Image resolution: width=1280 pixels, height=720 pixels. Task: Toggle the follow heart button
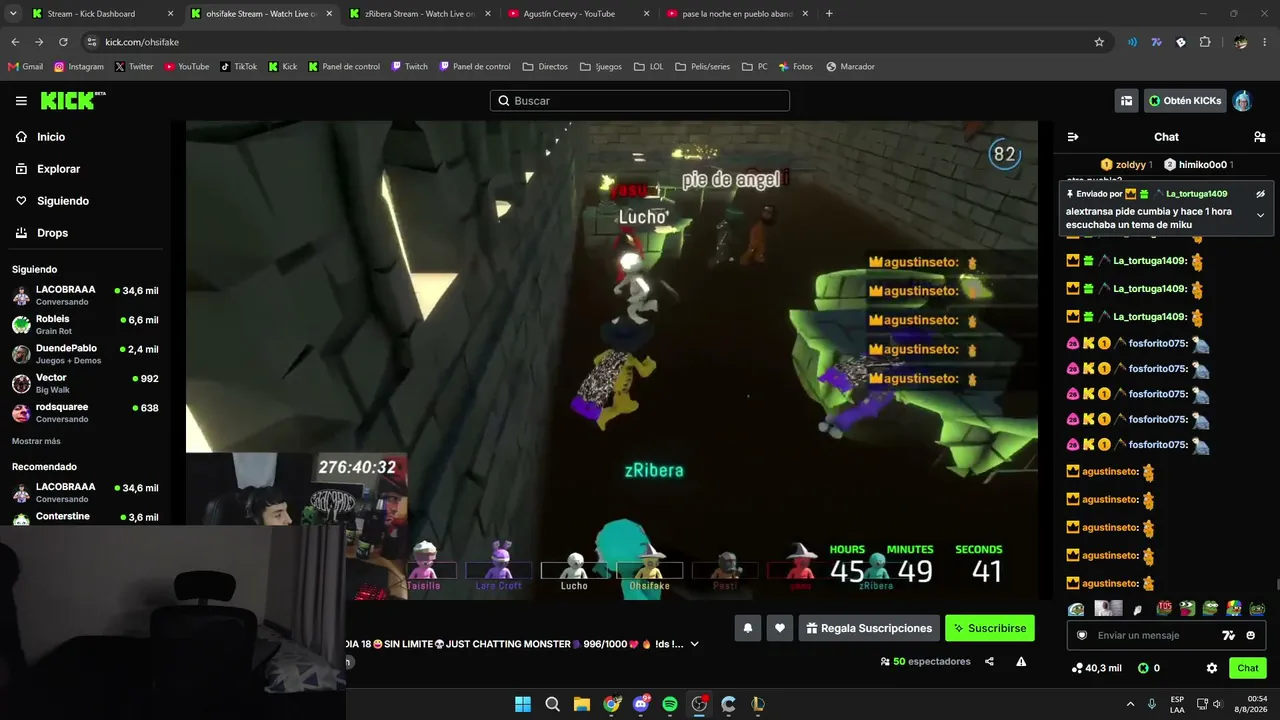[780, 628]
